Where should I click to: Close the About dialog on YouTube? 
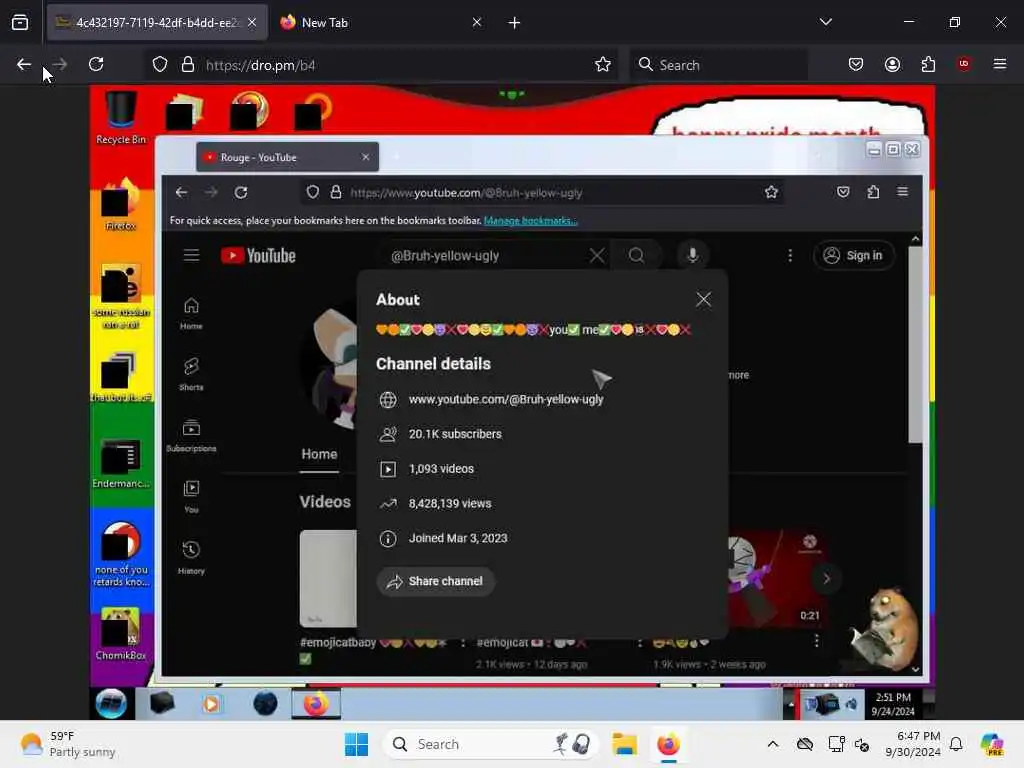703,300
